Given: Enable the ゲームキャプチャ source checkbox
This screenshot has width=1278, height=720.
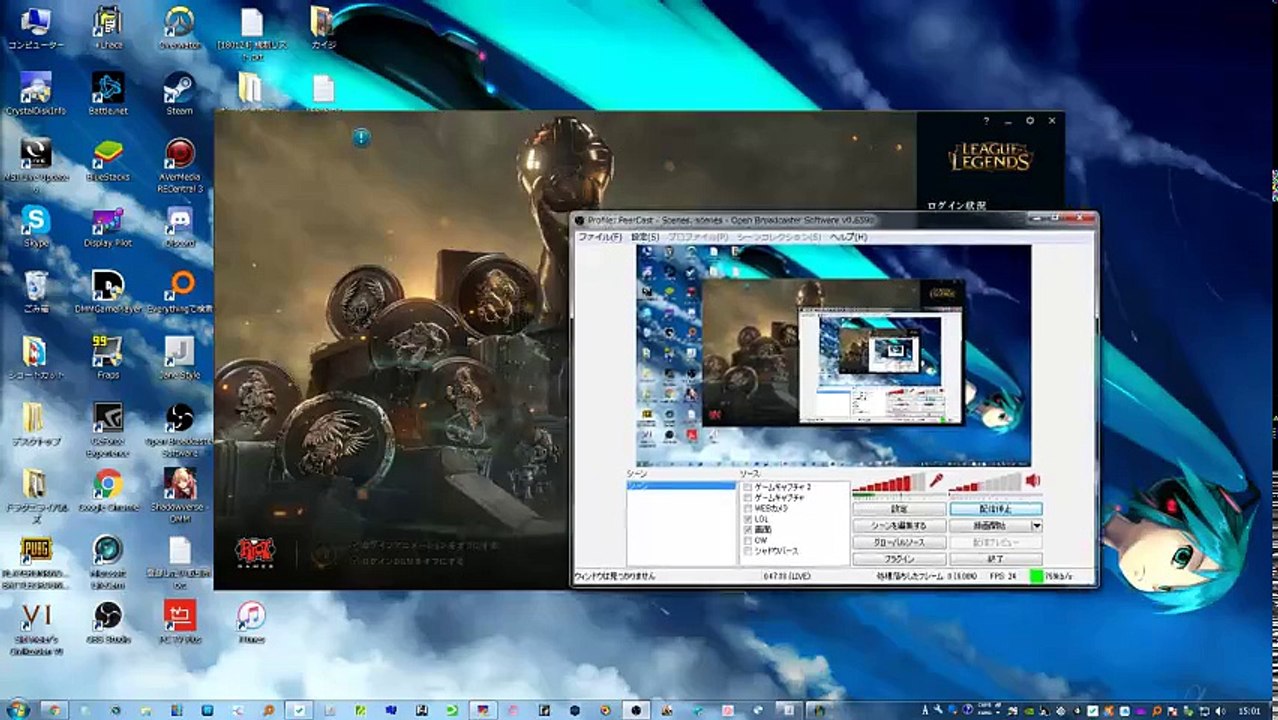Looking at the screenshot, I should [x=747, y=498].
